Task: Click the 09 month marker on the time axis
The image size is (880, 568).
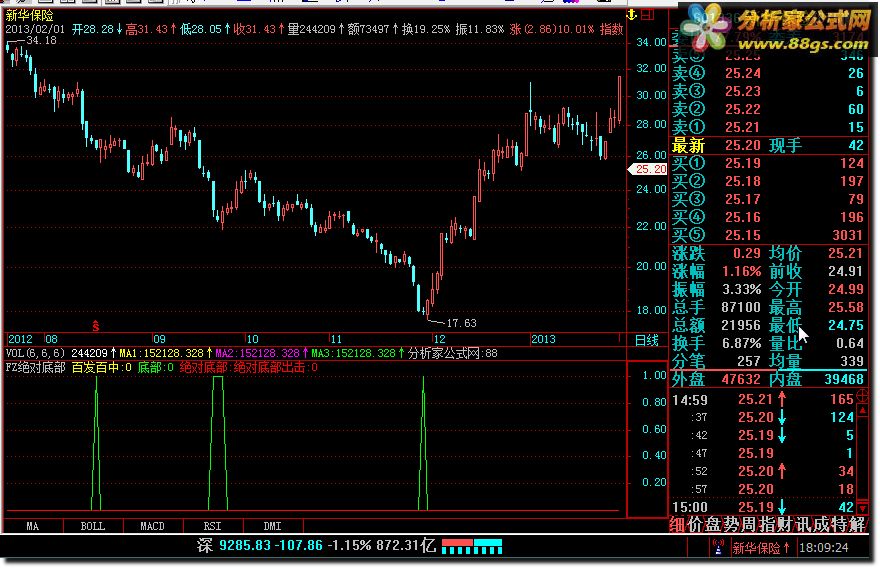Action: 160,339
